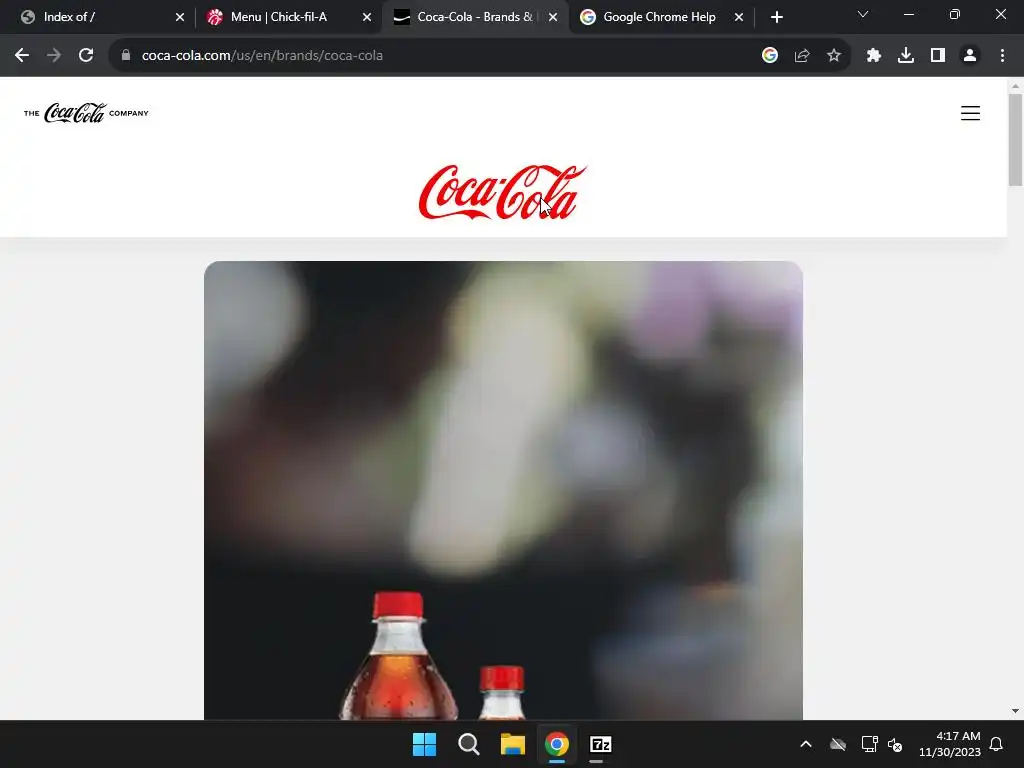Open the tab search dropdown
Screen dimensions: 1024x768
coord(863,14)
